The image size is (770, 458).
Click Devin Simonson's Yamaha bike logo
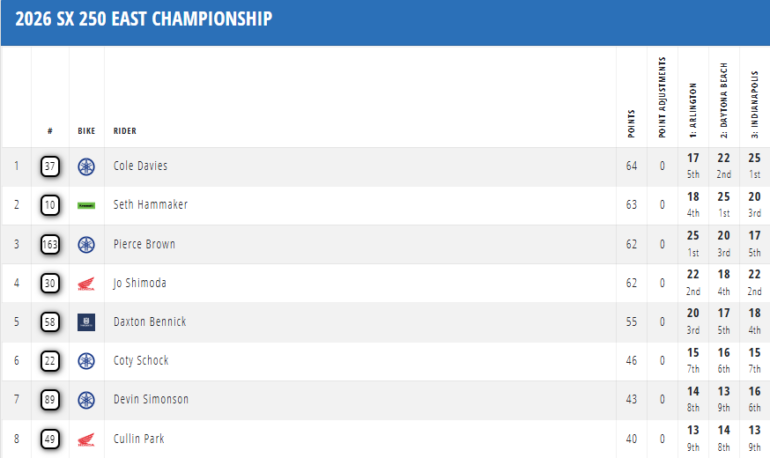tap(86, 400)
